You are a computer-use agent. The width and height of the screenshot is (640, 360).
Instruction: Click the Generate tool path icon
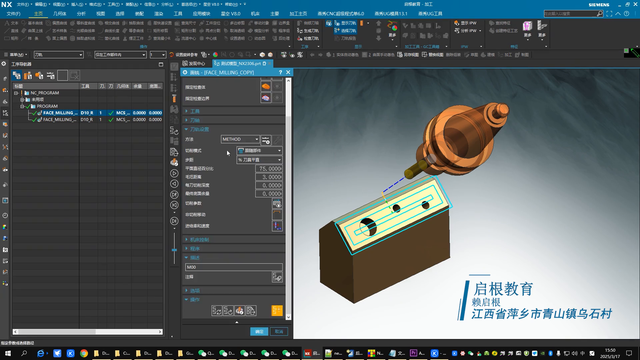pos(217,311)
